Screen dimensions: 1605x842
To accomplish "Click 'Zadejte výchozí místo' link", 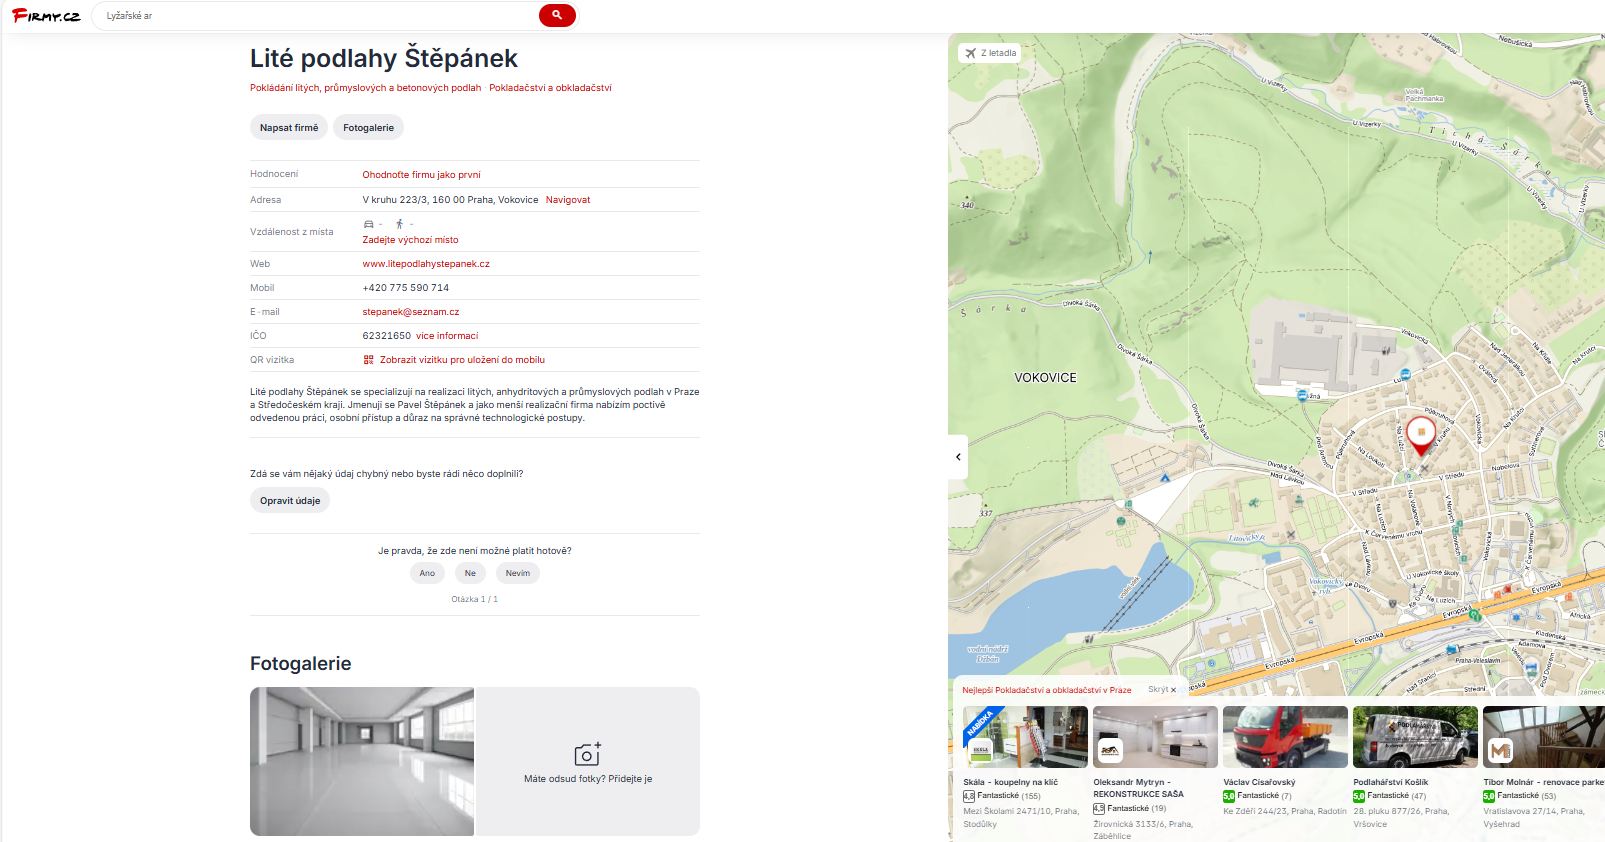I will click(410, 240).
